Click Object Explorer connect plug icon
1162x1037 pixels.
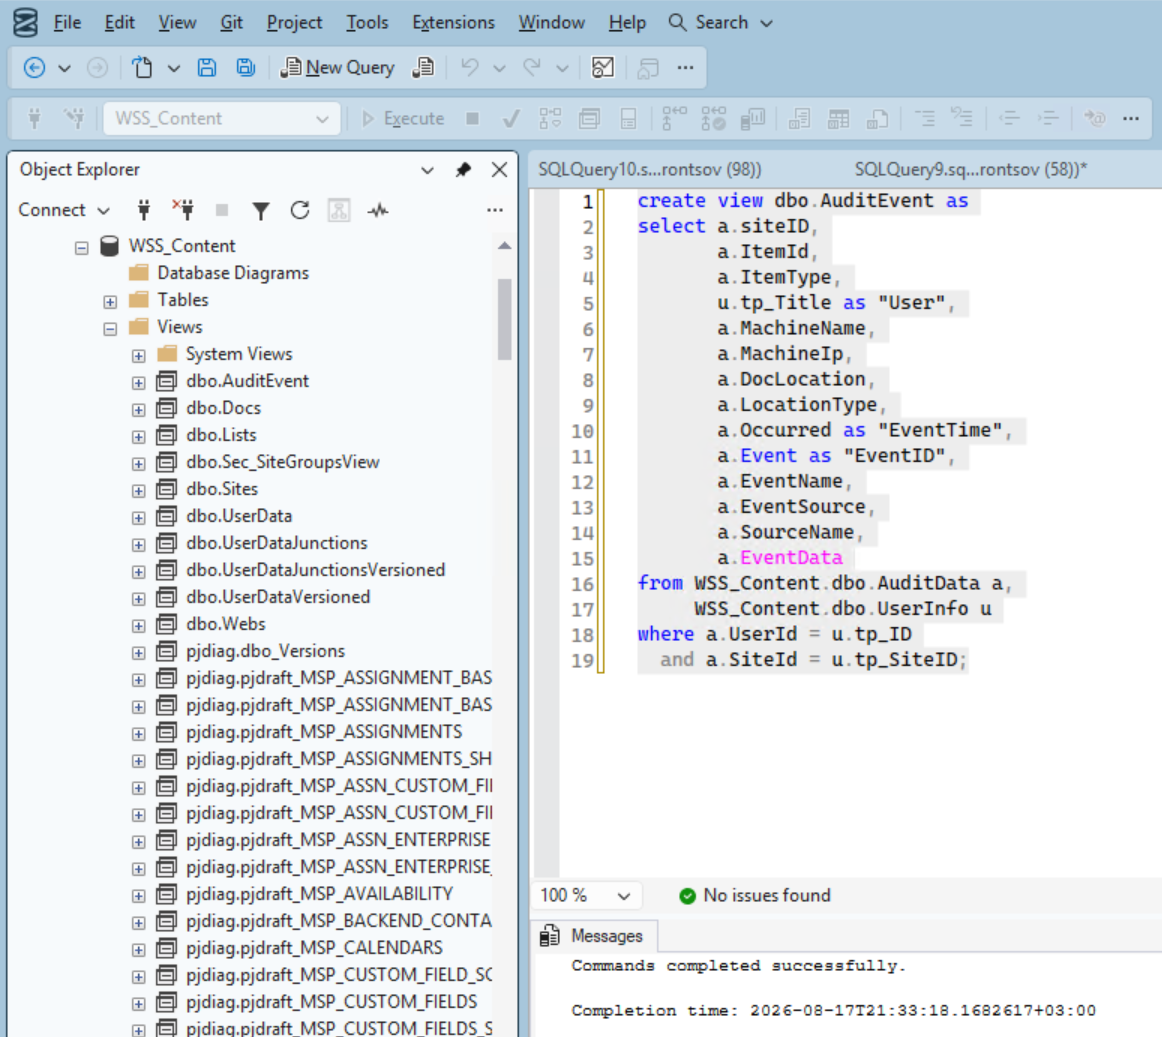pos(144,211)
